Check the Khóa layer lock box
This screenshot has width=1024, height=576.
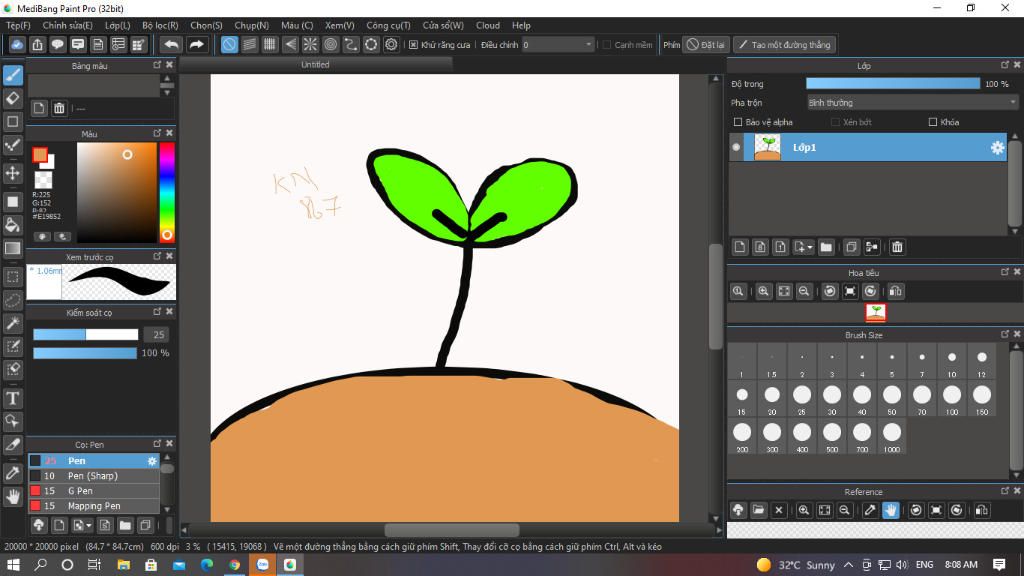(933, 122)
